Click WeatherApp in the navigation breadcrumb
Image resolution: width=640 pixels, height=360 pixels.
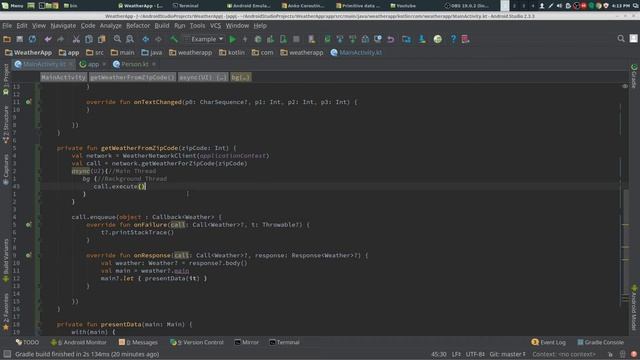click(x=29, y=53)
